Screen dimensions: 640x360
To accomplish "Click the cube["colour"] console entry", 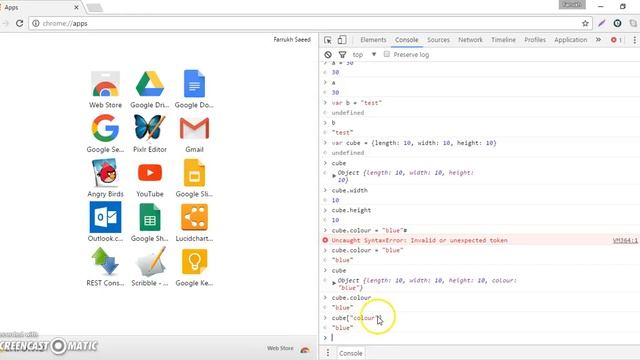I will point(357,318).
